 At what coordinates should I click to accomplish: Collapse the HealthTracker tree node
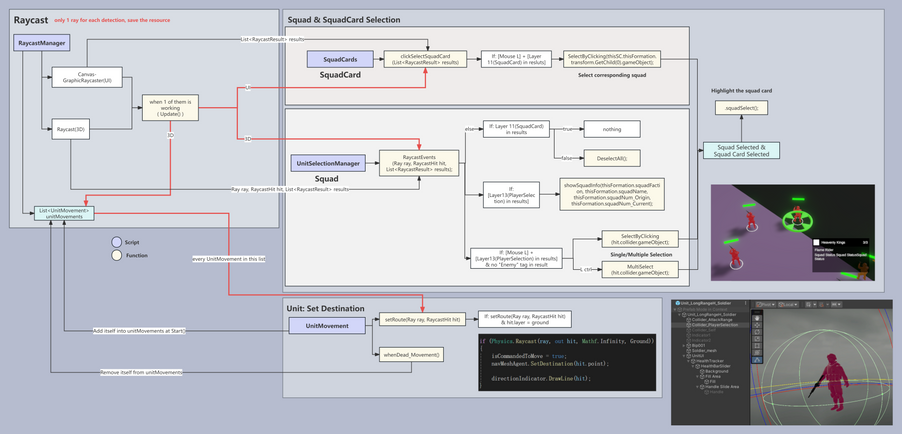coord(688,361)
